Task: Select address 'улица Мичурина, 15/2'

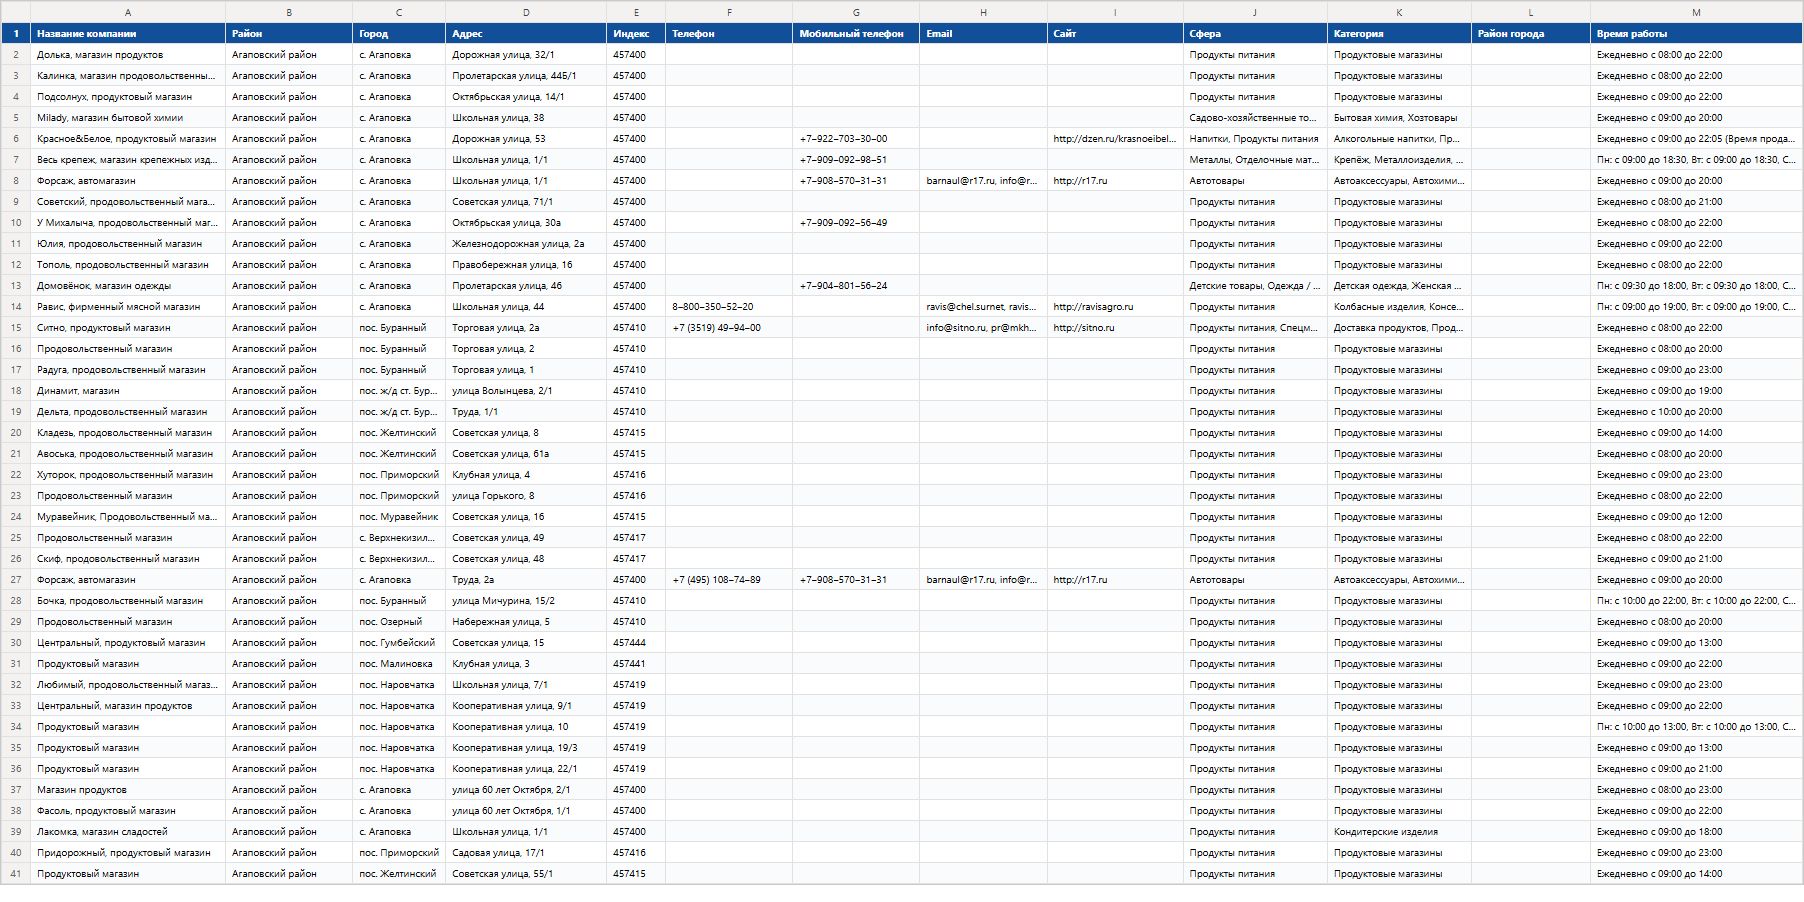Action: 526,601
